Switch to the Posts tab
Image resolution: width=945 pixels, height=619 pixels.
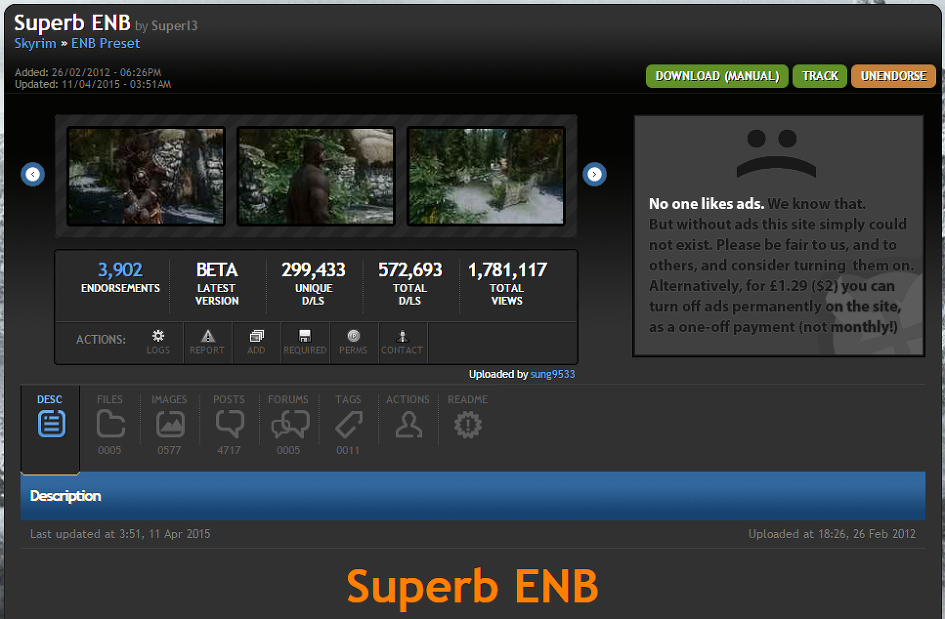[229, 424]
